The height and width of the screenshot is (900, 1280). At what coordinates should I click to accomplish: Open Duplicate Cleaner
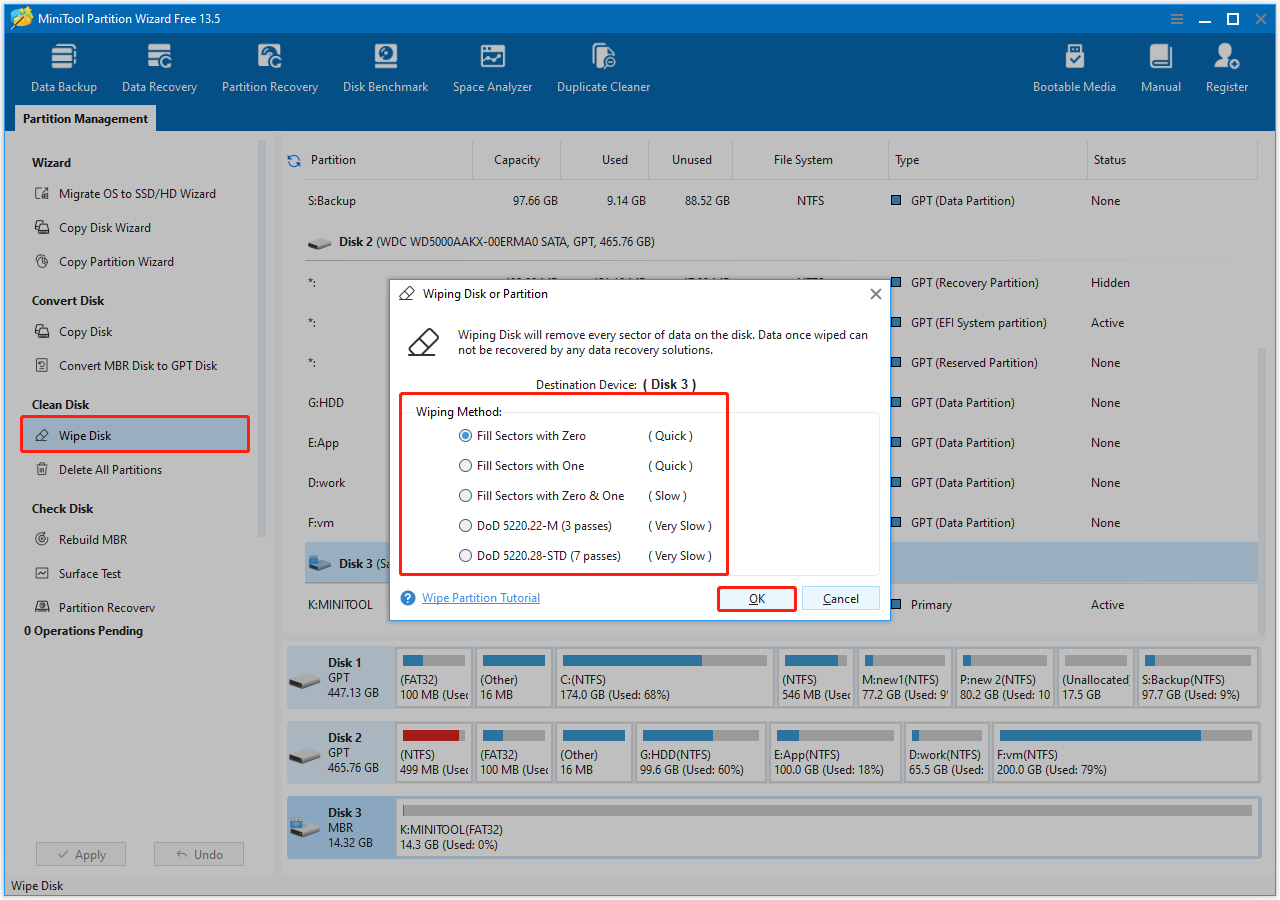[x=603, y=66]
